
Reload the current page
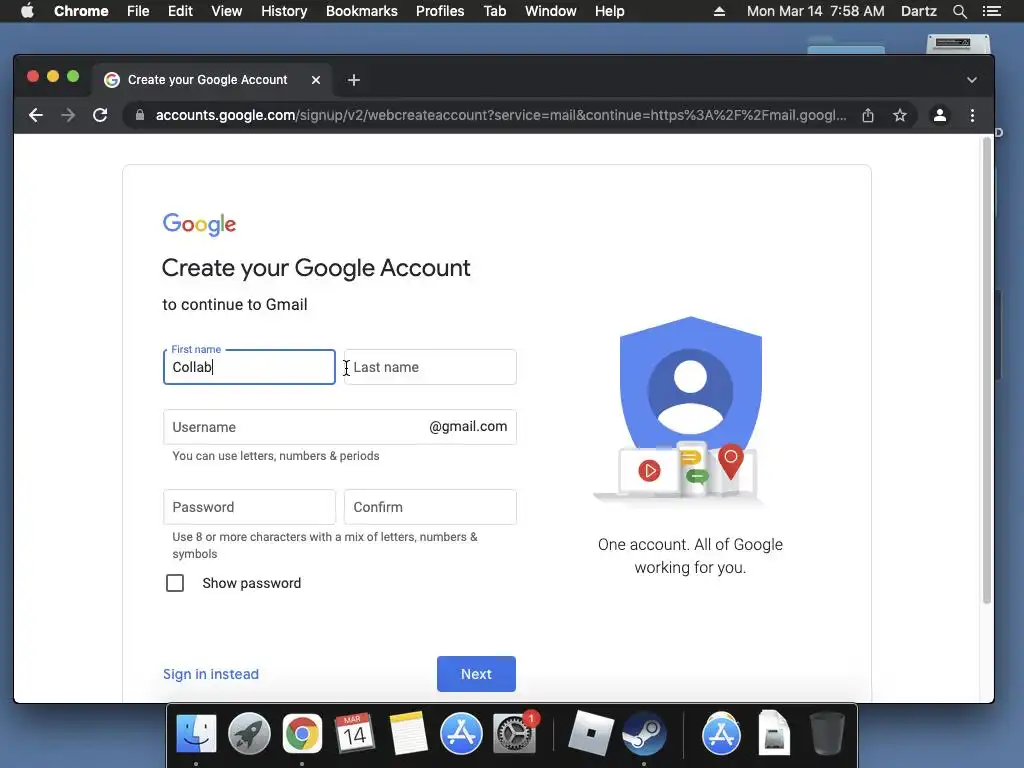click(100, 116)
